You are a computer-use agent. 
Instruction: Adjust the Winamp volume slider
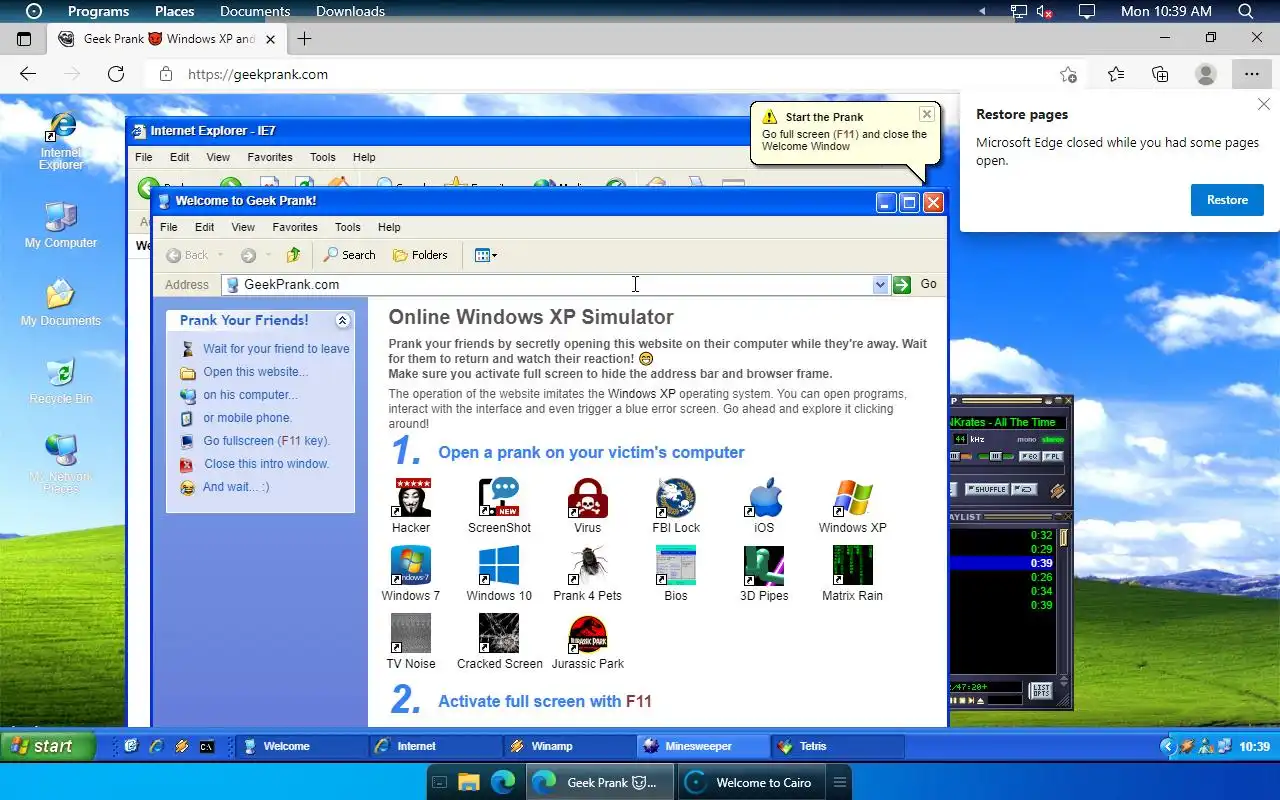[963, 456]
